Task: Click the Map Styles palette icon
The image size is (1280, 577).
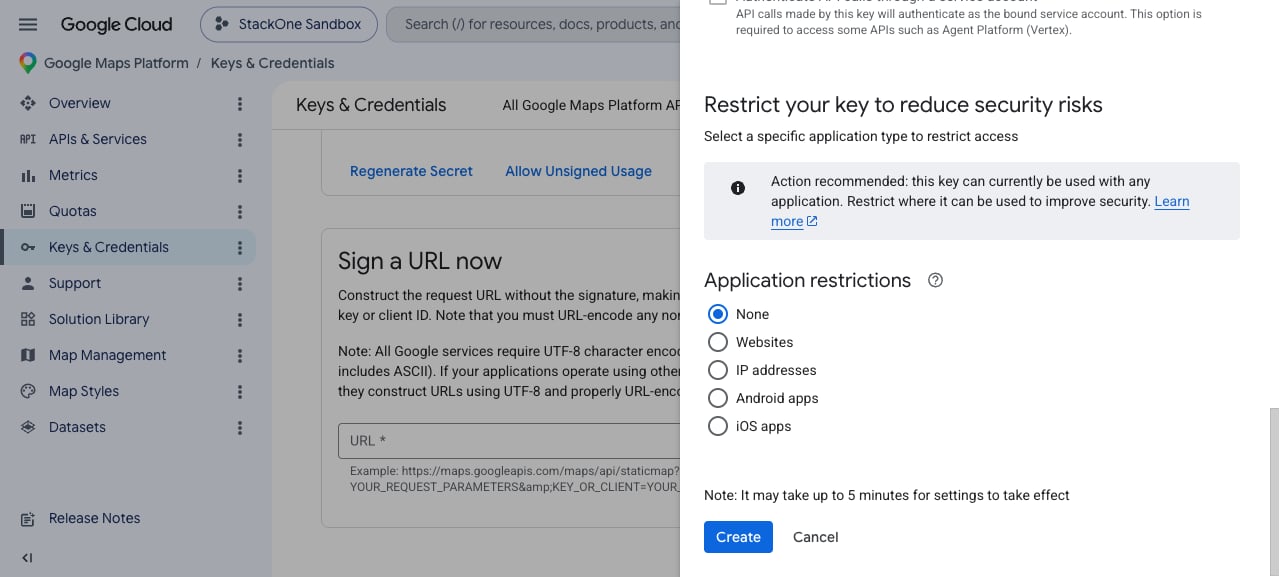Action: pos(28,391)
